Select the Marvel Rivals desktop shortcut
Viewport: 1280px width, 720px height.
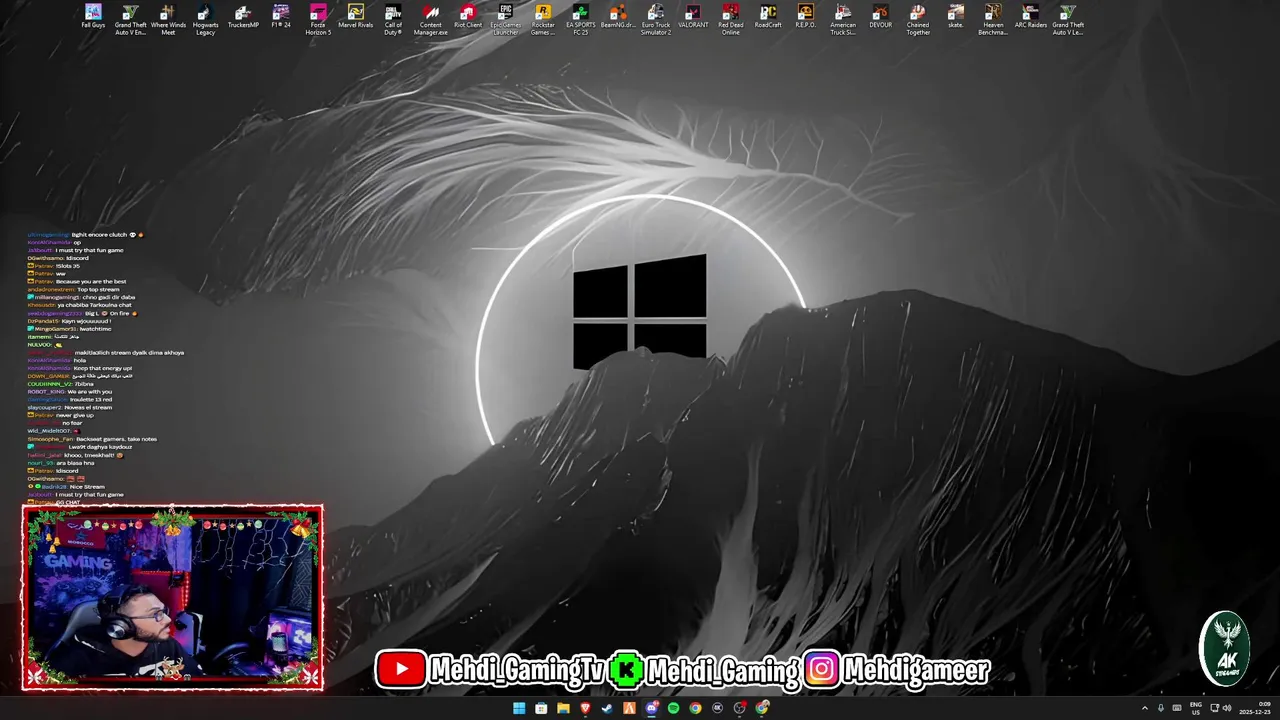pos(355,17)
